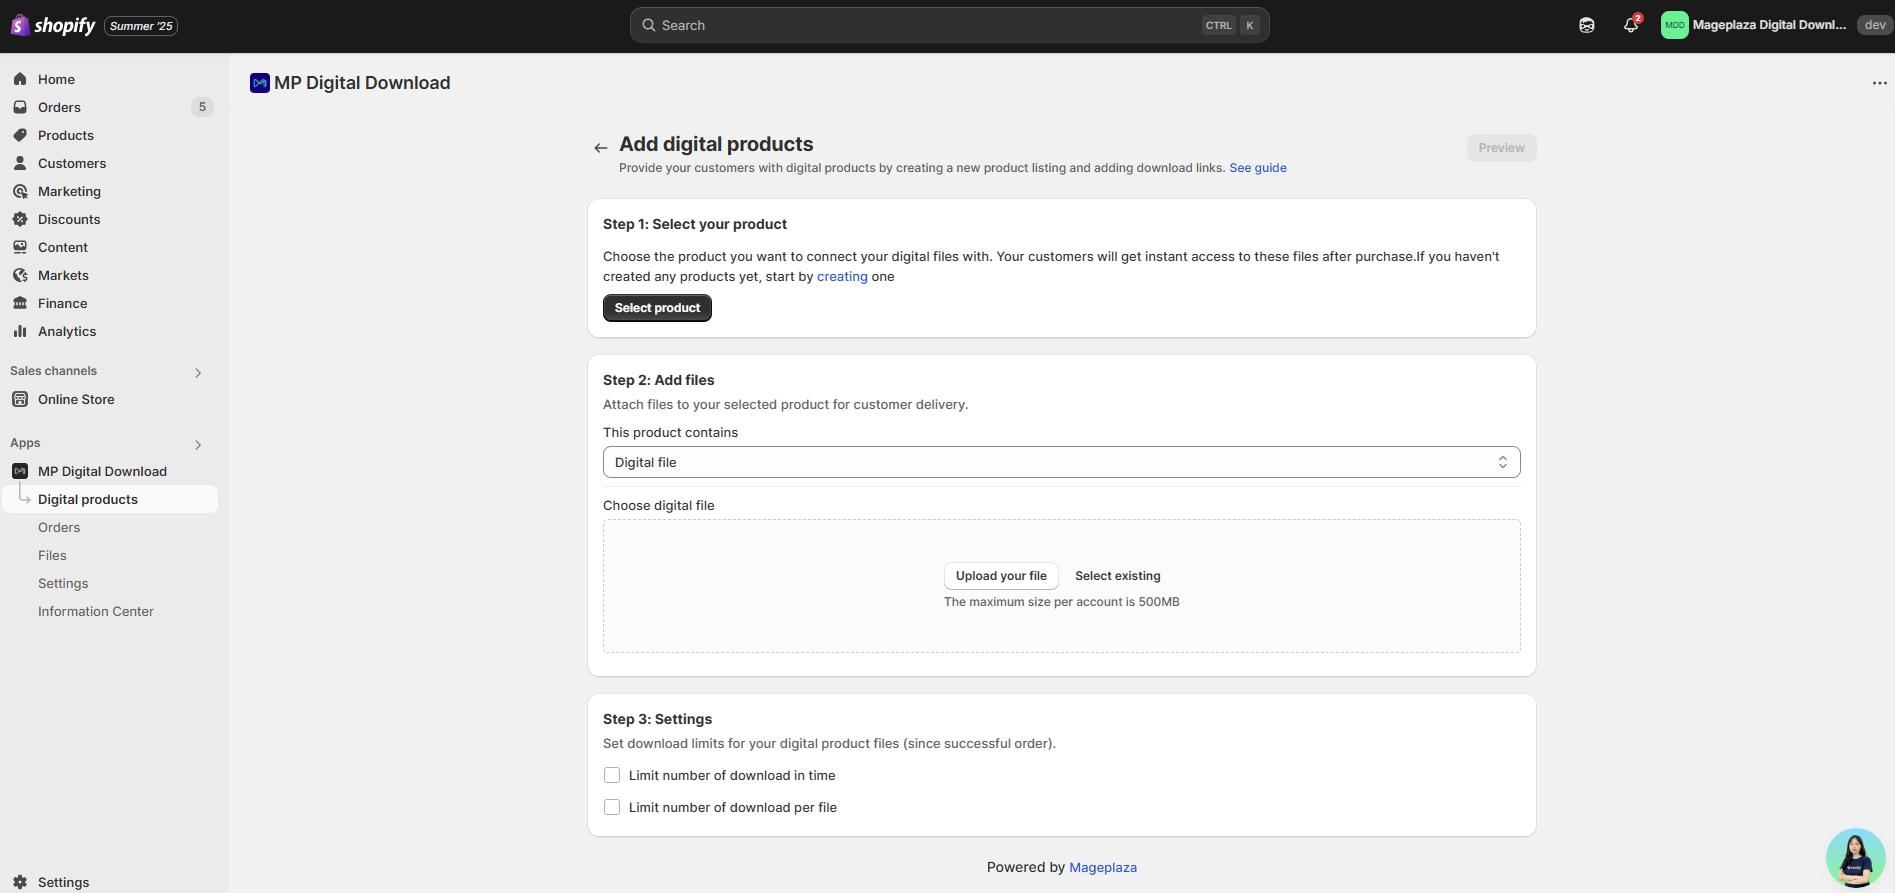The height and width of the screenshot is (893, 1895).
Task: Open the This product contains dropdown
Action: click(1061, 462)
